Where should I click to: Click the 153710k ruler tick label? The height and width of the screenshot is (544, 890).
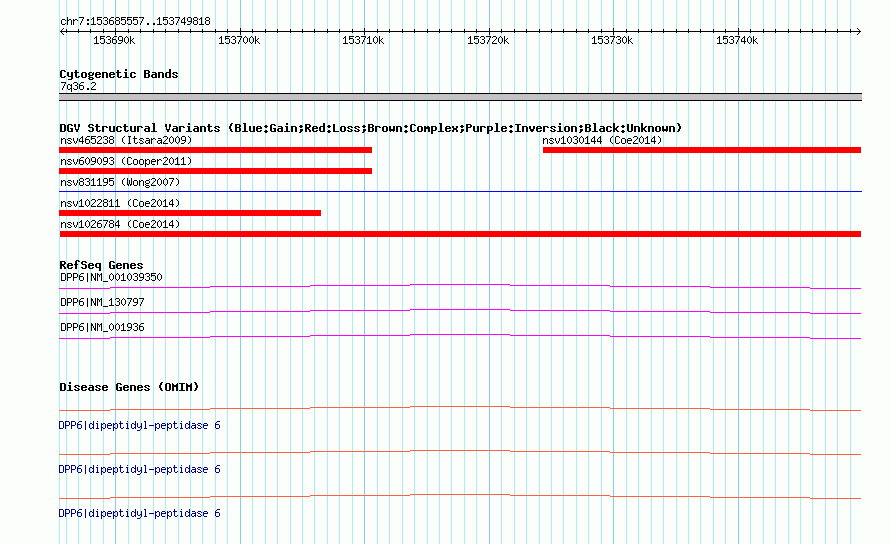pyautogui.click(x=363, y=40)
